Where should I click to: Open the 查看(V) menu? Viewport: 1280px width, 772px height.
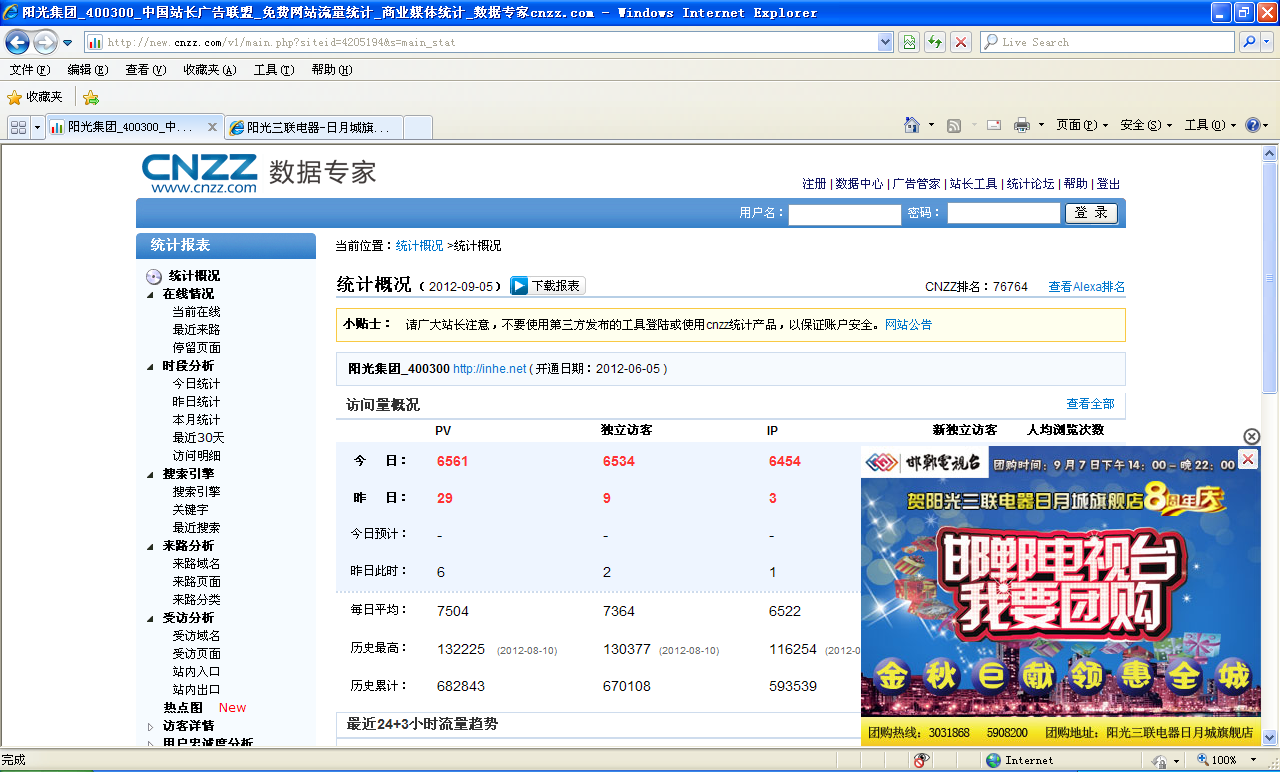pyautogui.click(x=145, y=70)
